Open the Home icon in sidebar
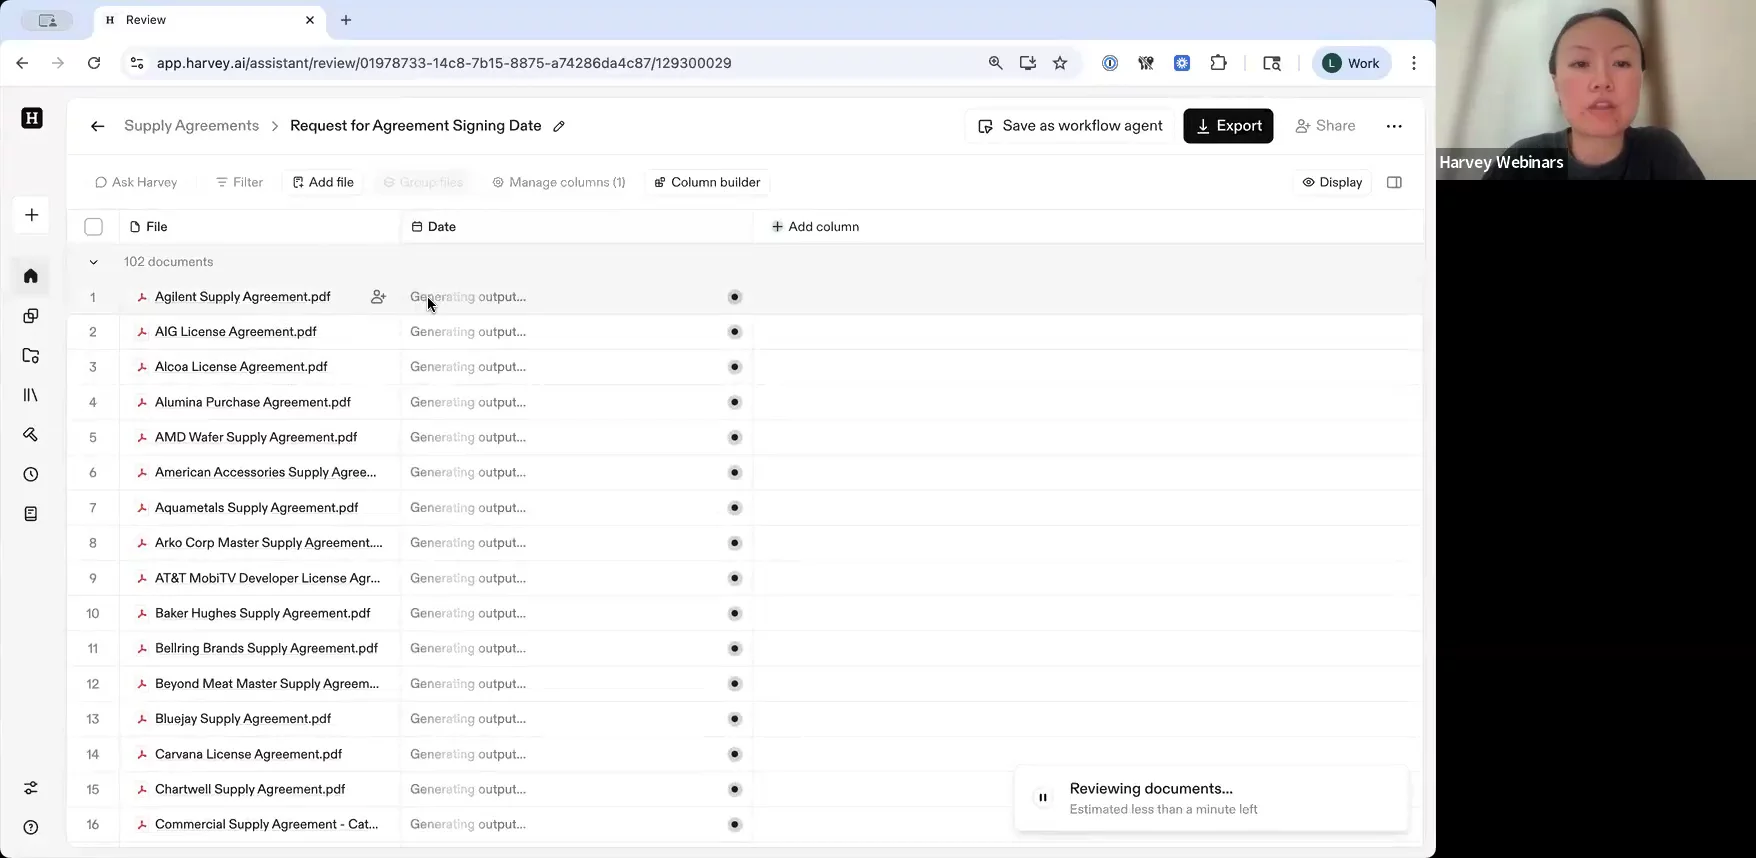 coord(31,276)
